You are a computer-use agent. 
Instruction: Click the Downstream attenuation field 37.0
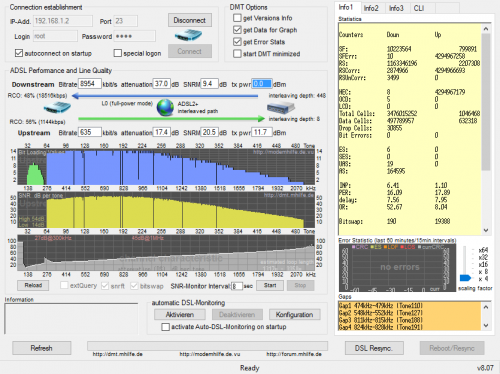[162, 84]
